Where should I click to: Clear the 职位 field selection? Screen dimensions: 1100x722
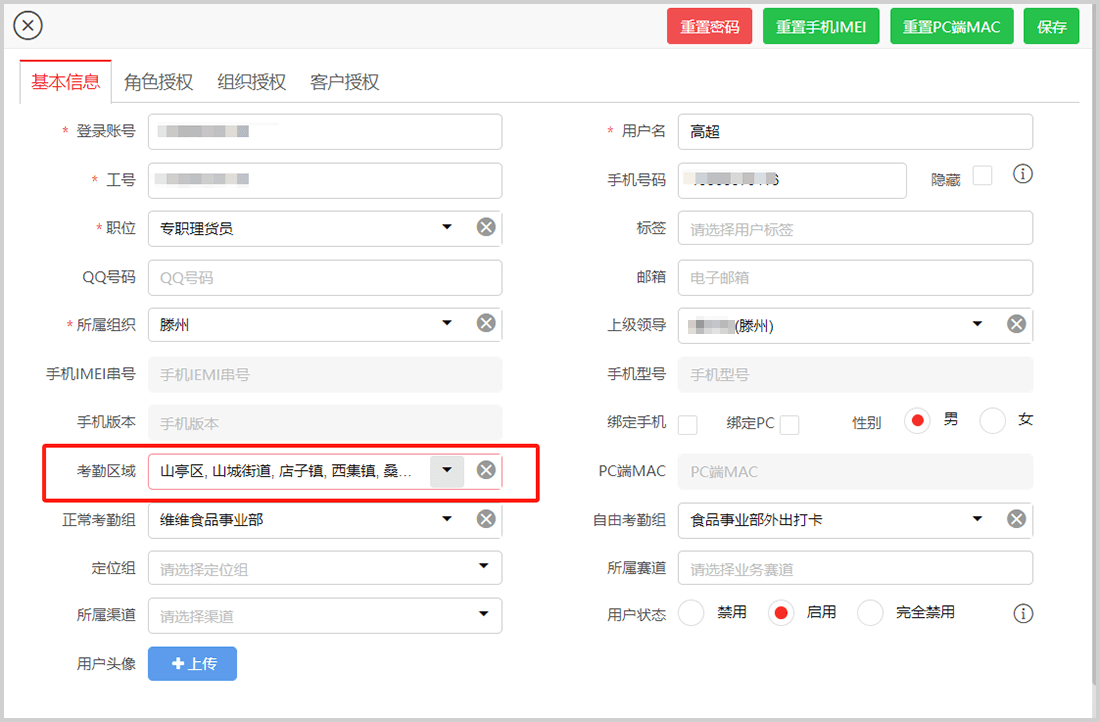[486, 227]
